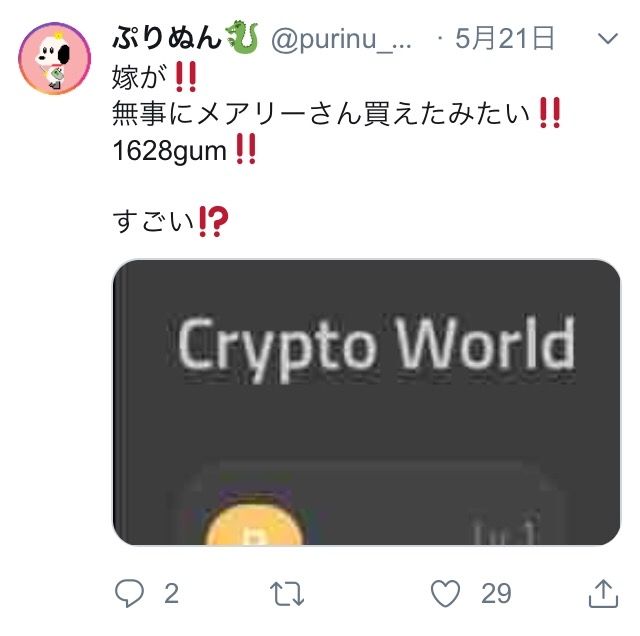Retweet this post using the retweet icon
The image size is (640, 636).
(287, 594)
